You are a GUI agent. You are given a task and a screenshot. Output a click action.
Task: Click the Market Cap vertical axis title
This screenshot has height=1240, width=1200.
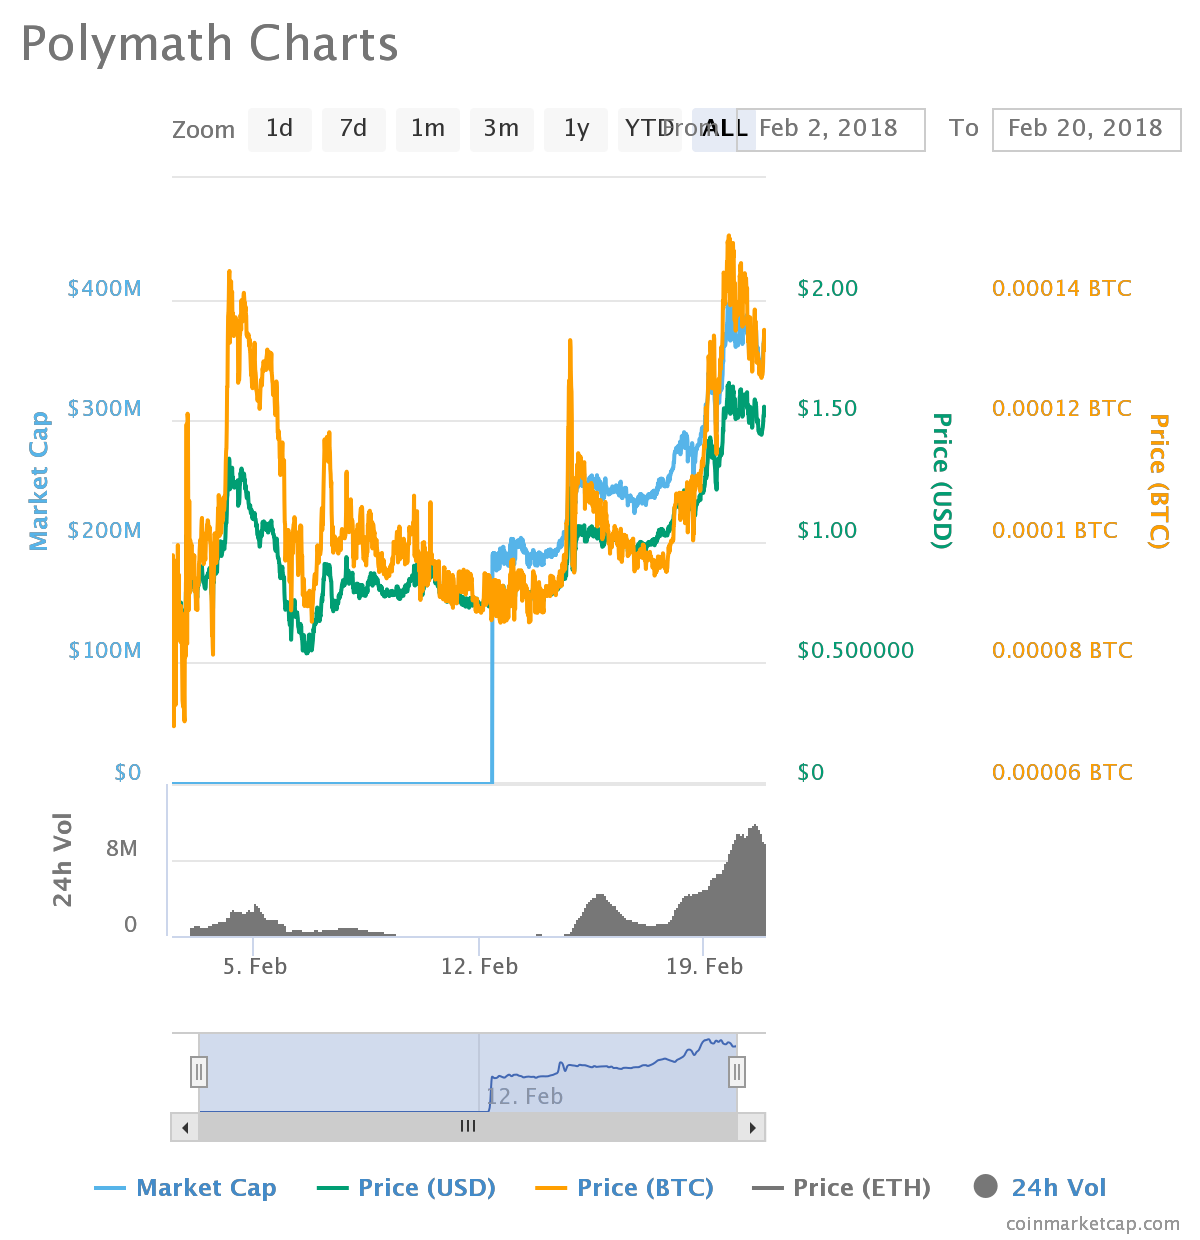pos(38,481)
